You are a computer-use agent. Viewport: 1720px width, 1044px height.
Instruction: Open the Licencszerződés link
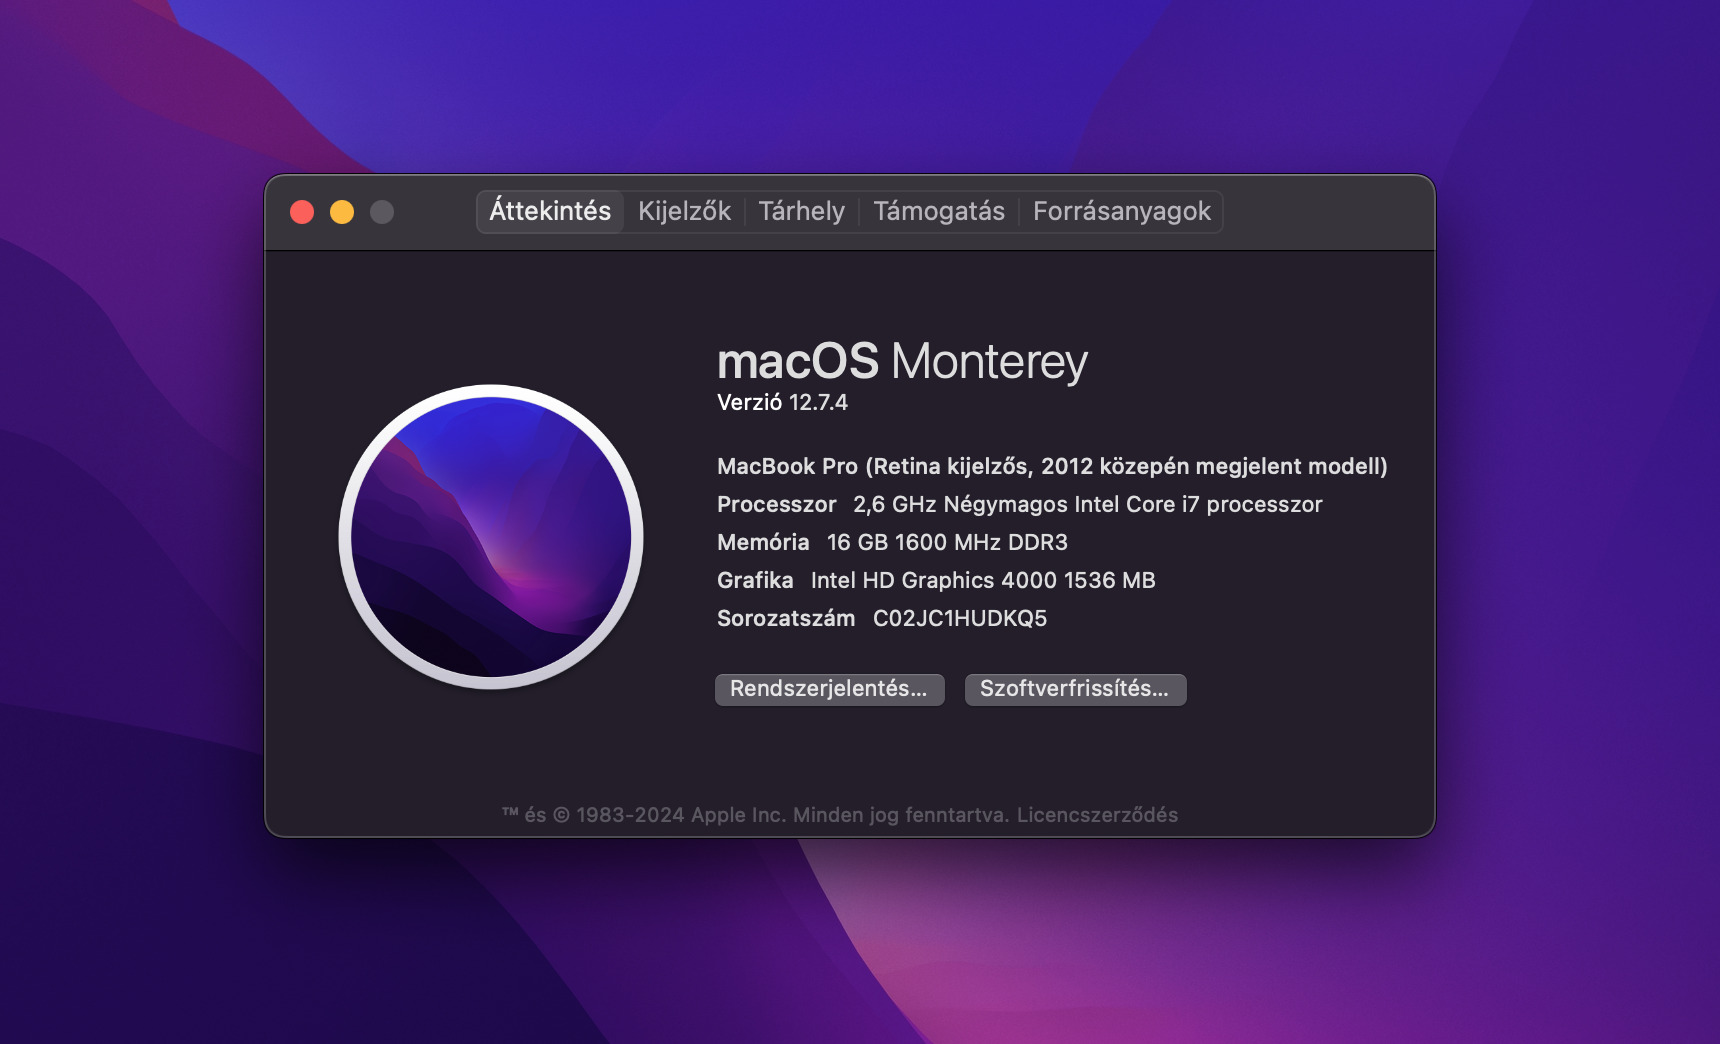[1097, 815]
